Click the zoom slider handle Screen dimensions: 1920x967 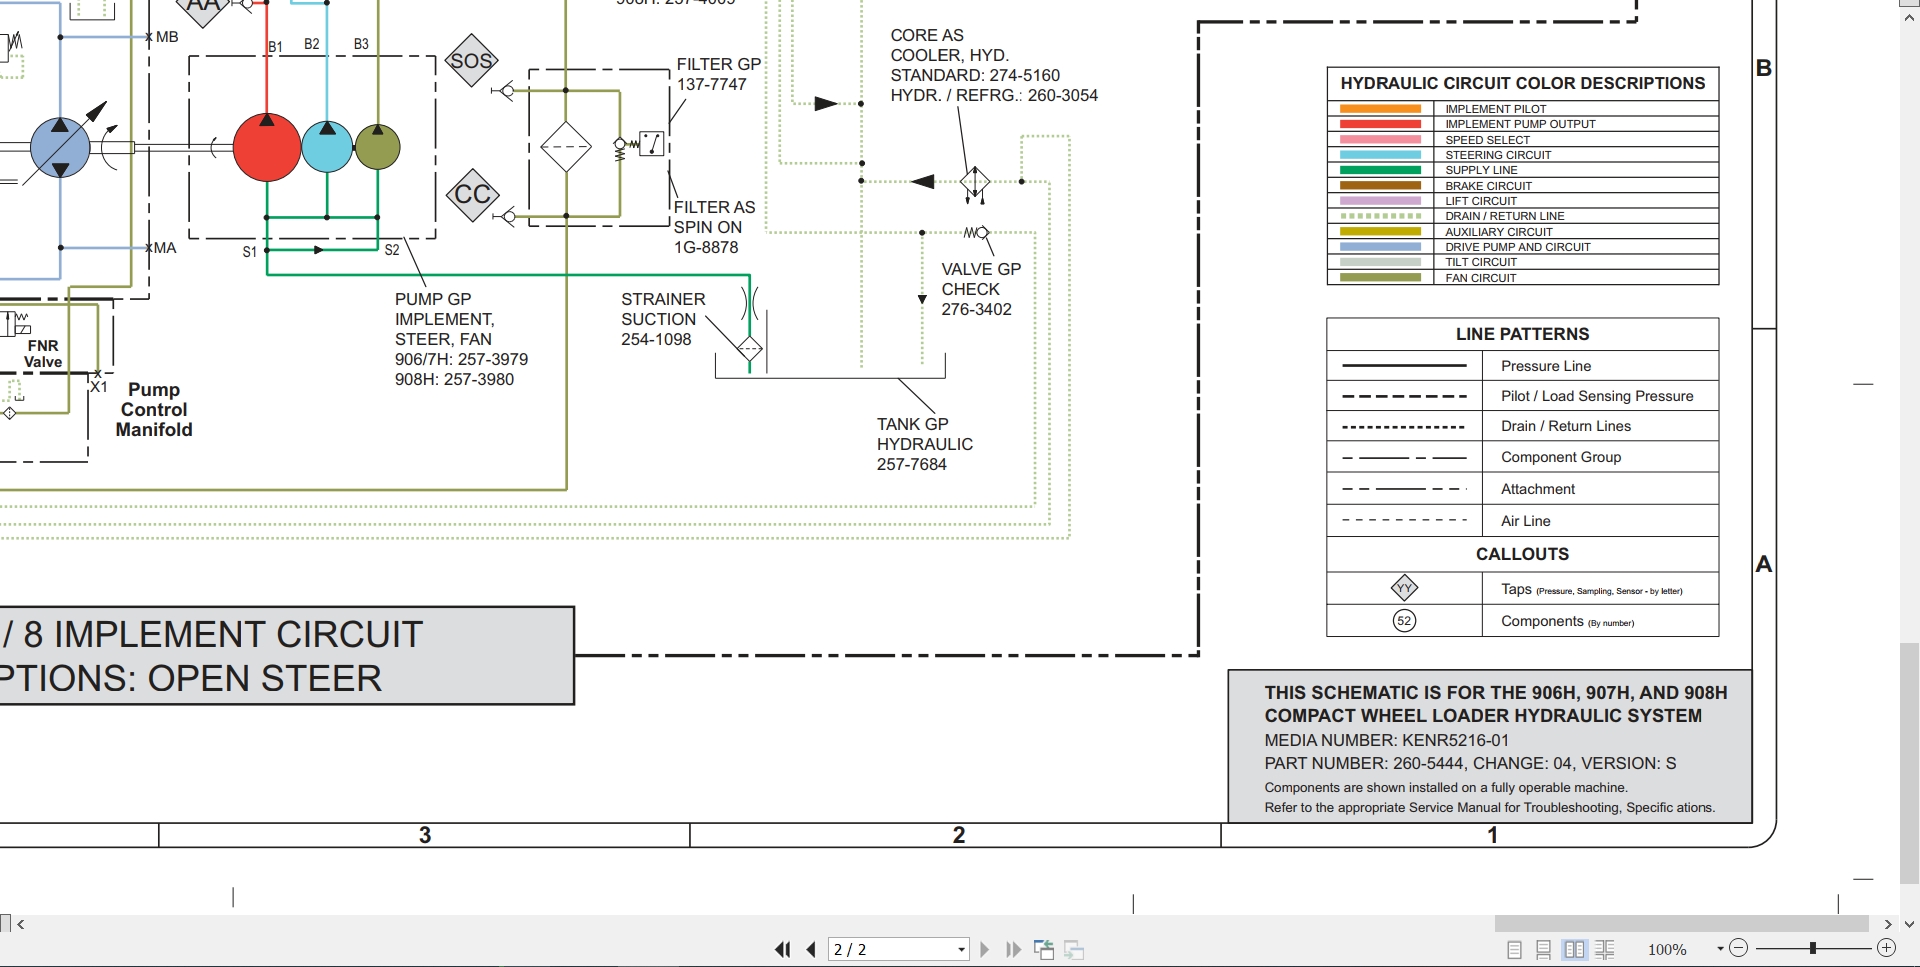[1812, 947]
